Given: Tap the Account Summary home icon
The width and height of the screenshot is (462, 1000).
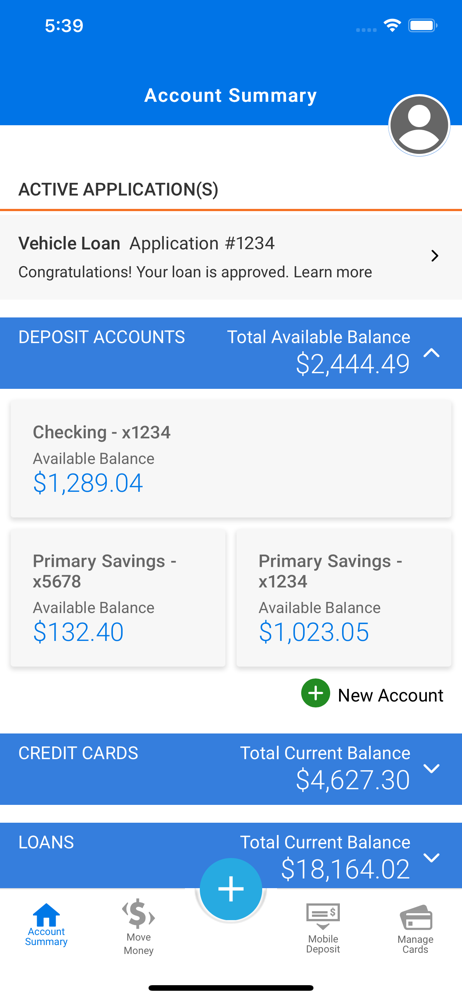Looking at the screenshot, I should click(46, 915).
